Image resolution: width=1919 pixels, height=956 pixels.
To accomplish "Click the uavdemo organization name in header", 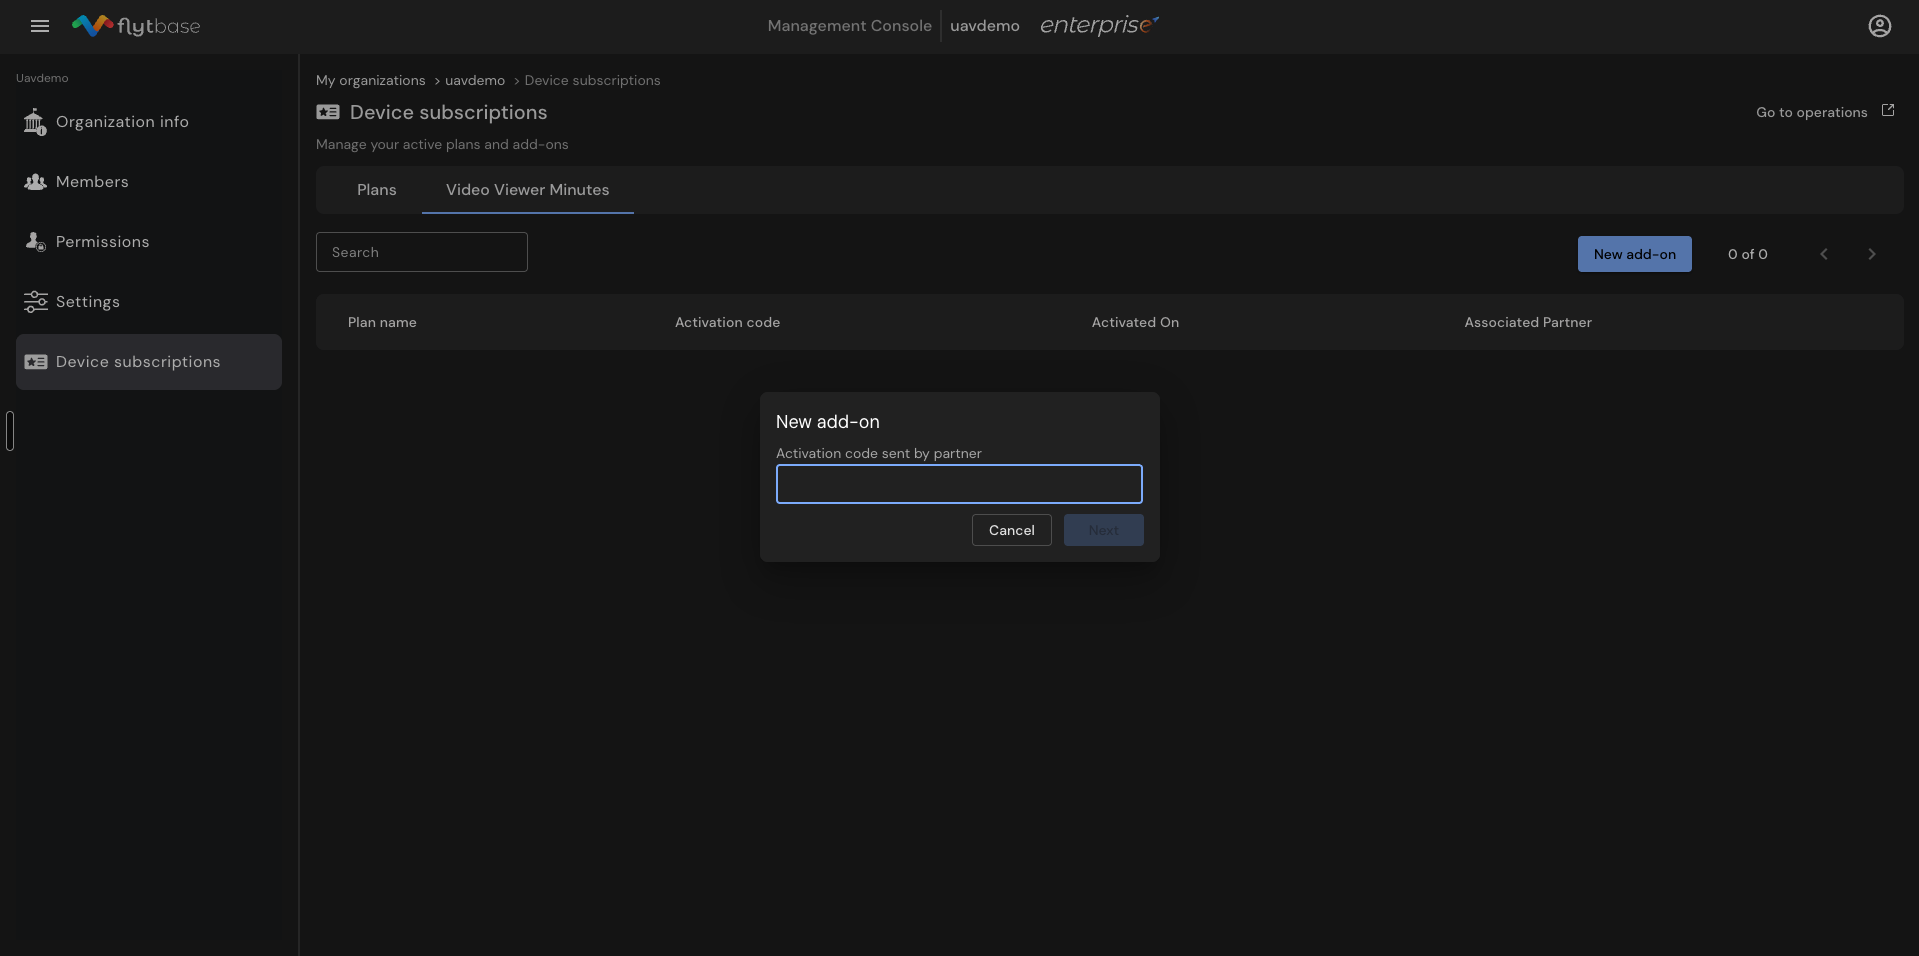I will (x=985, y=26).
